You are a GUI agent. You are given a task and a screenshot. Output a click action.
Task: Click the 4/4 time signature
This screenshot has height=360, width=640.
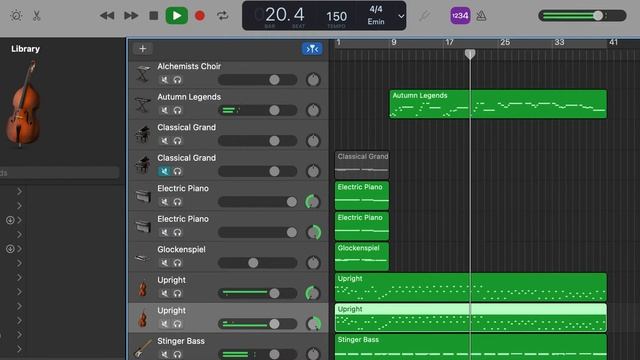(x=376, y=9)
